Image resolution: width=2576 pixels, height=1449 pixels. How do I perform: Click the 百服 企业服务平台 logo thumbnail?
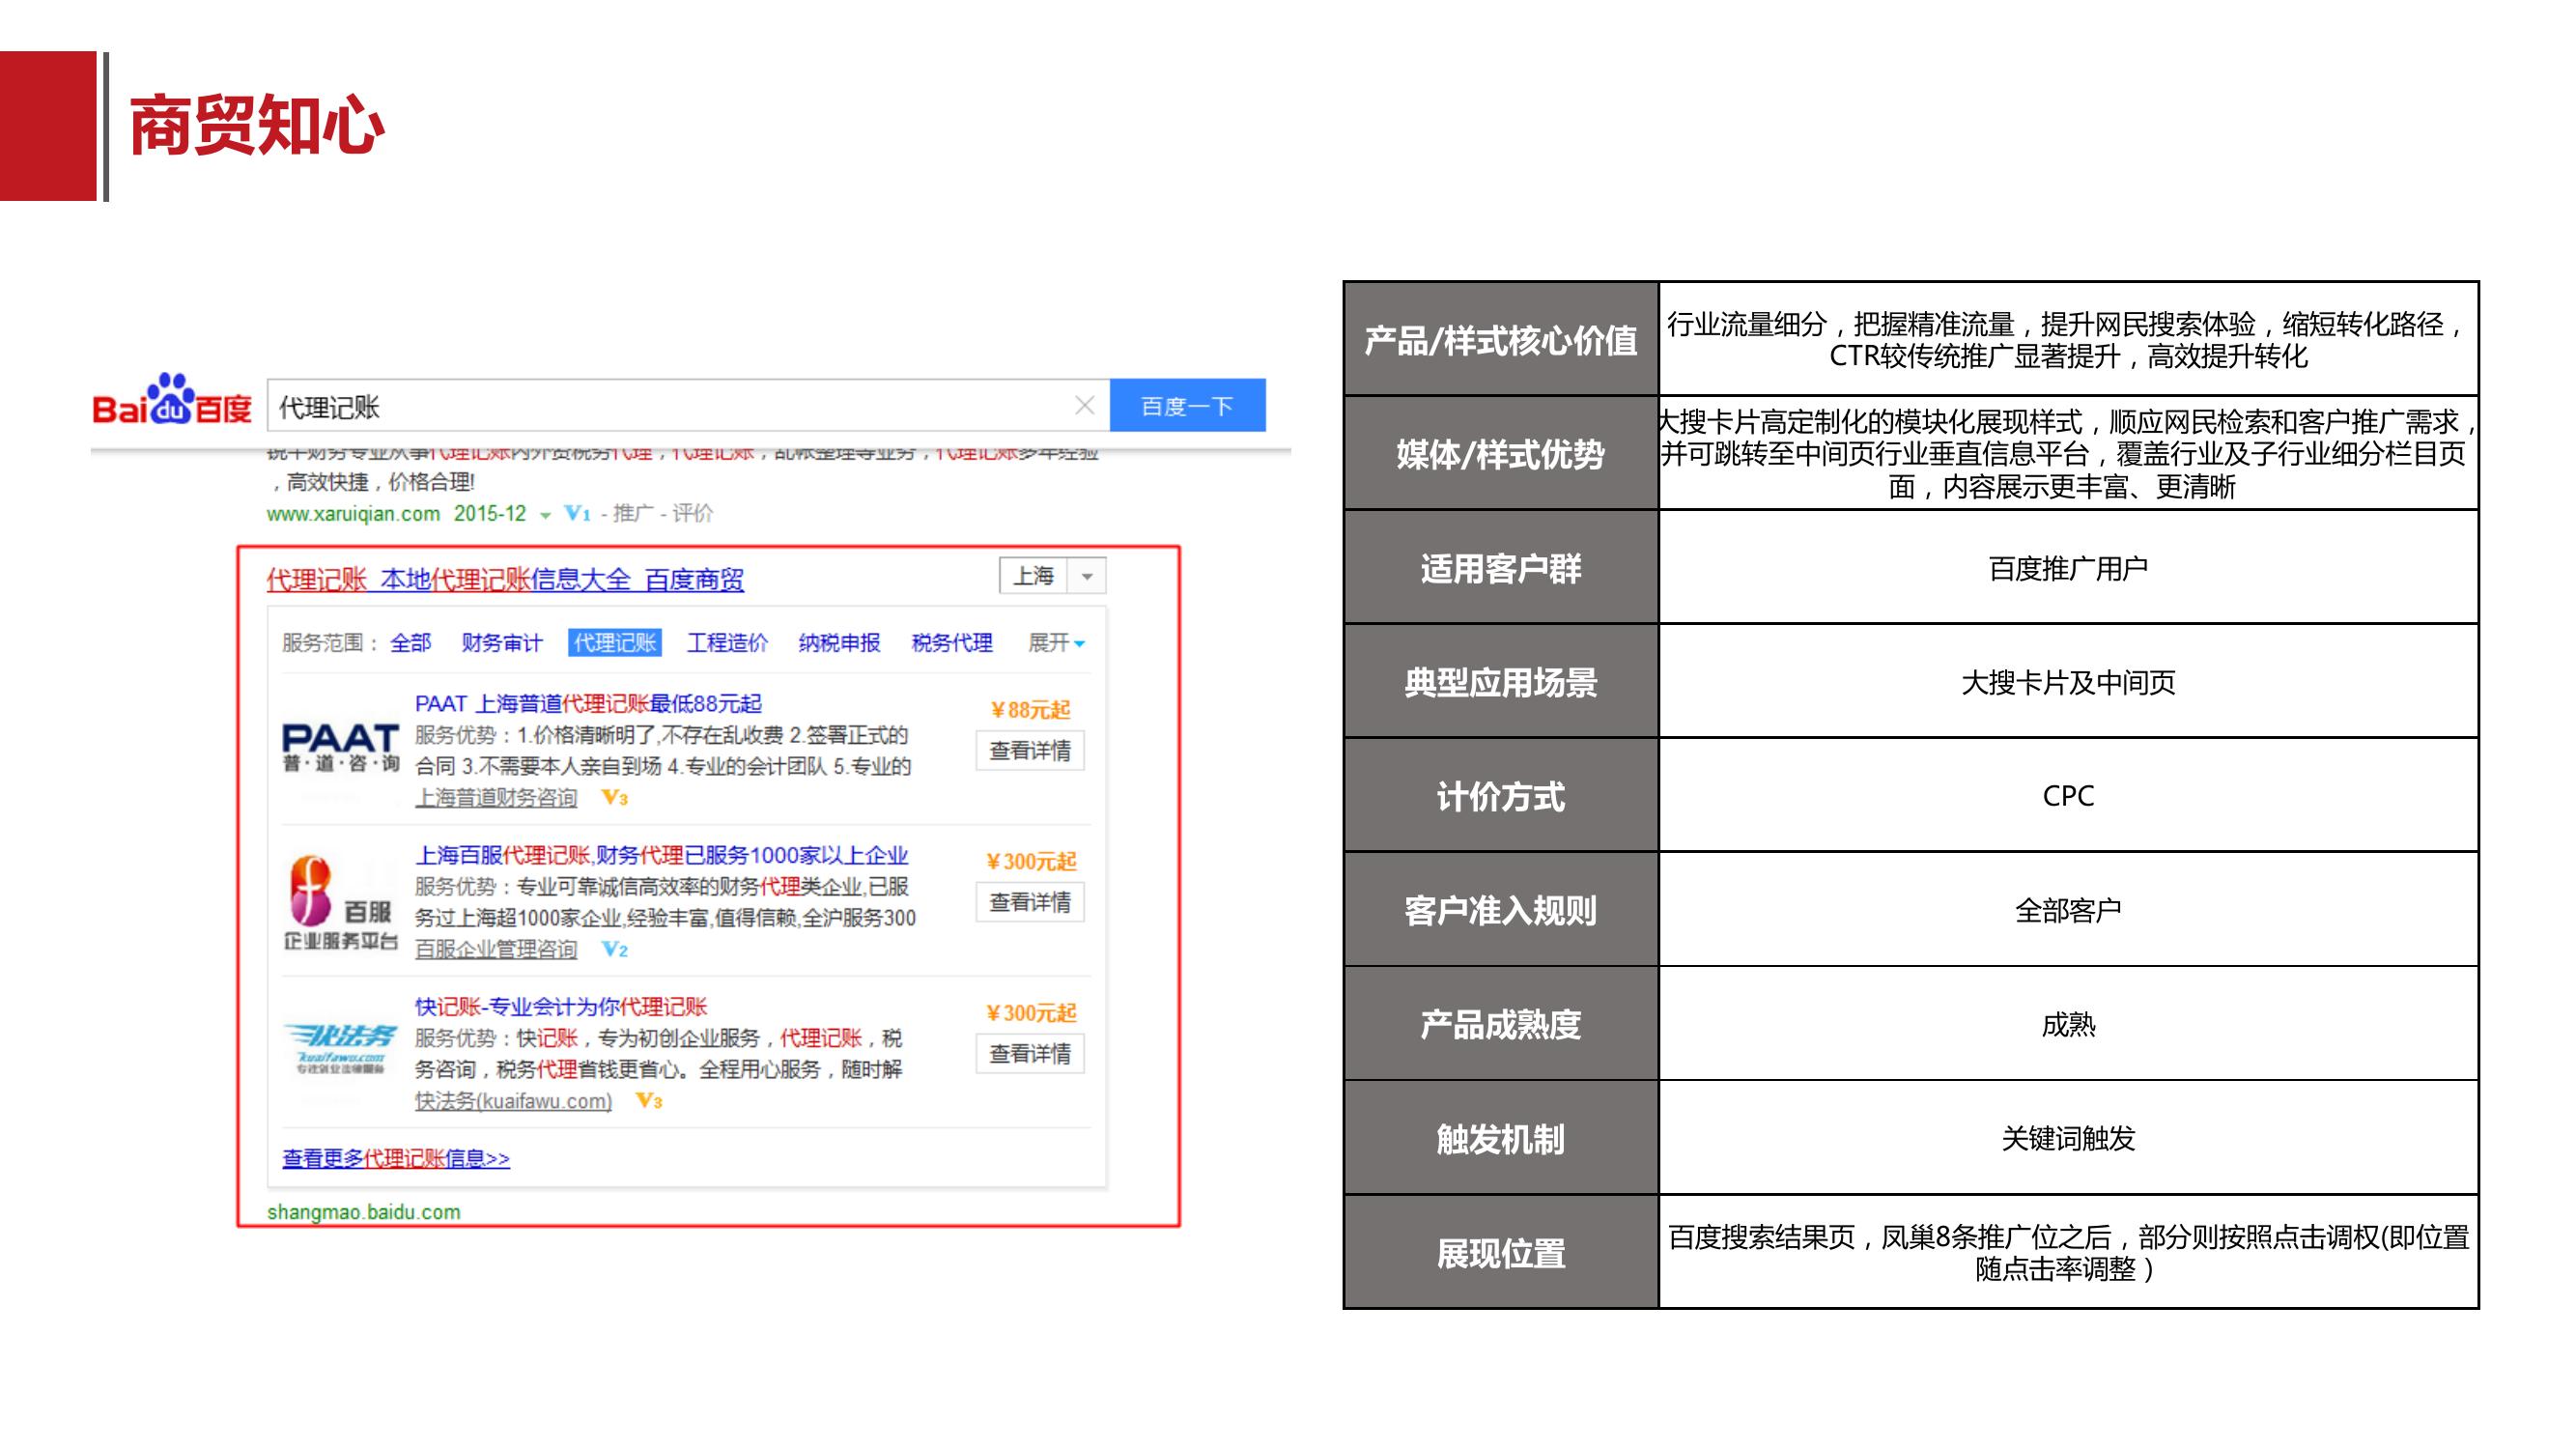(x=341, y=902)
